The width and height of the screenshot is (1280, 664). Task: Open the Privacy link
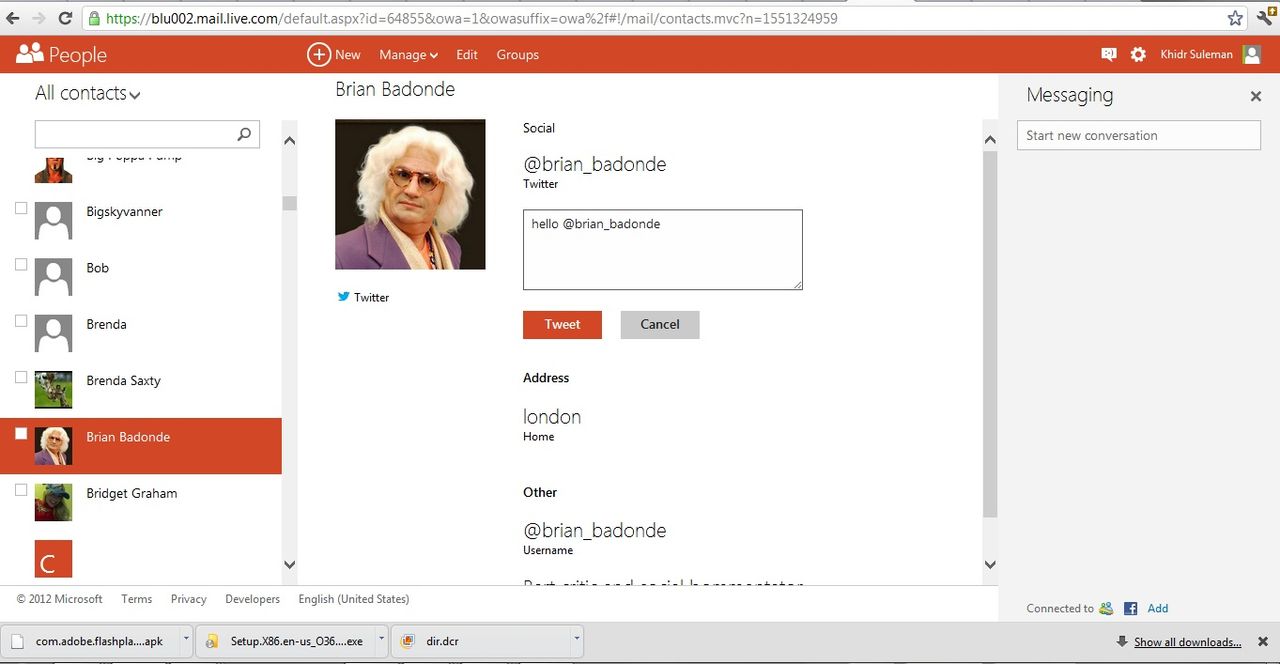(188, 599)
